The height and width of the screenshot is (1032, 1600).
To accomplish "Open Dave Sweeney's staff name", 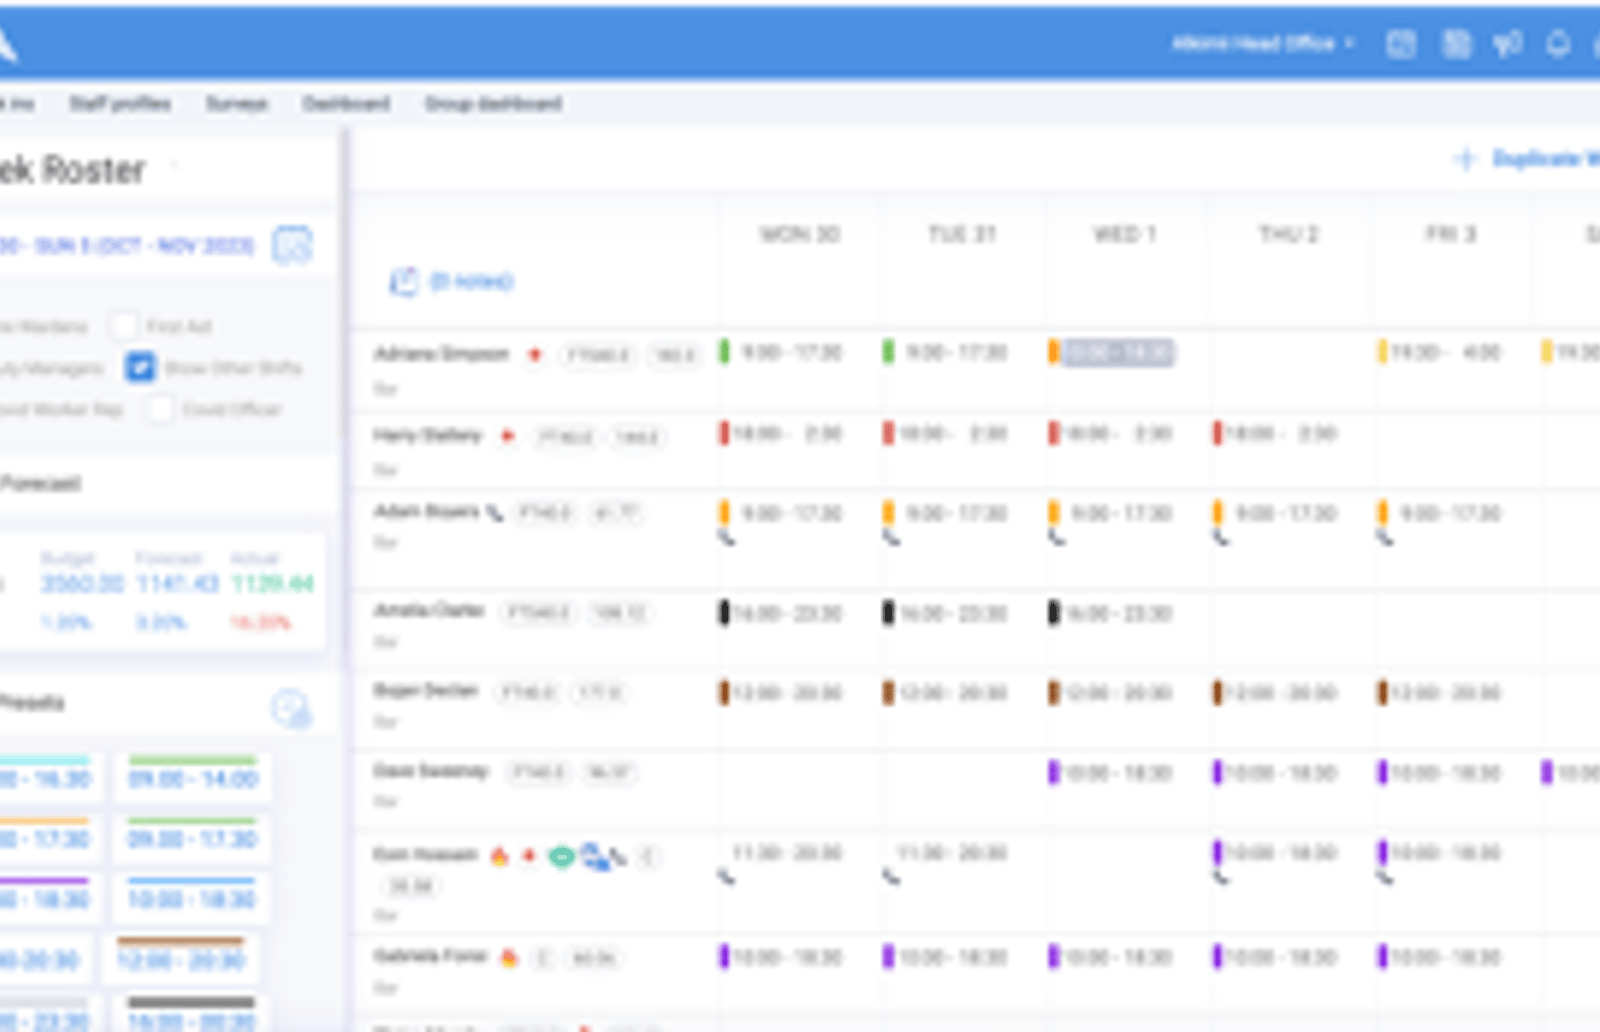I will [x=431, y=771].
